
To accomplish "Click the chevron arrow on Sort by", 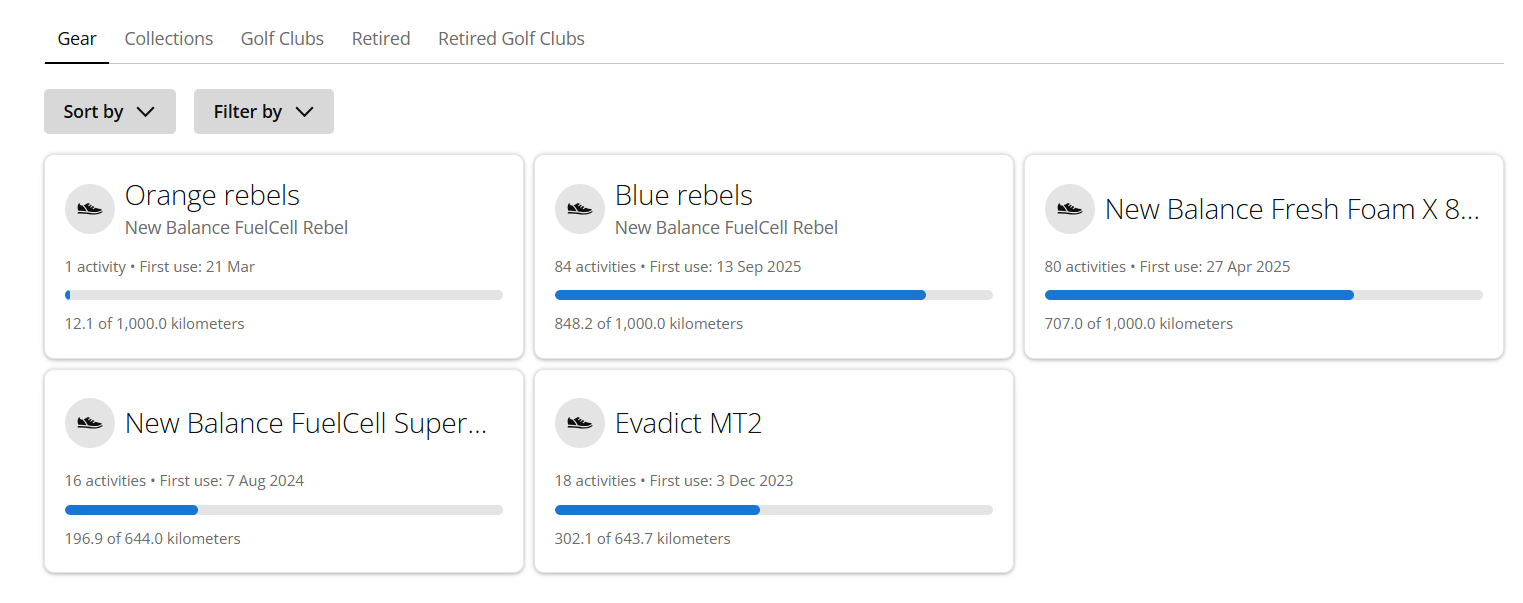I will (x=145, y=112).
